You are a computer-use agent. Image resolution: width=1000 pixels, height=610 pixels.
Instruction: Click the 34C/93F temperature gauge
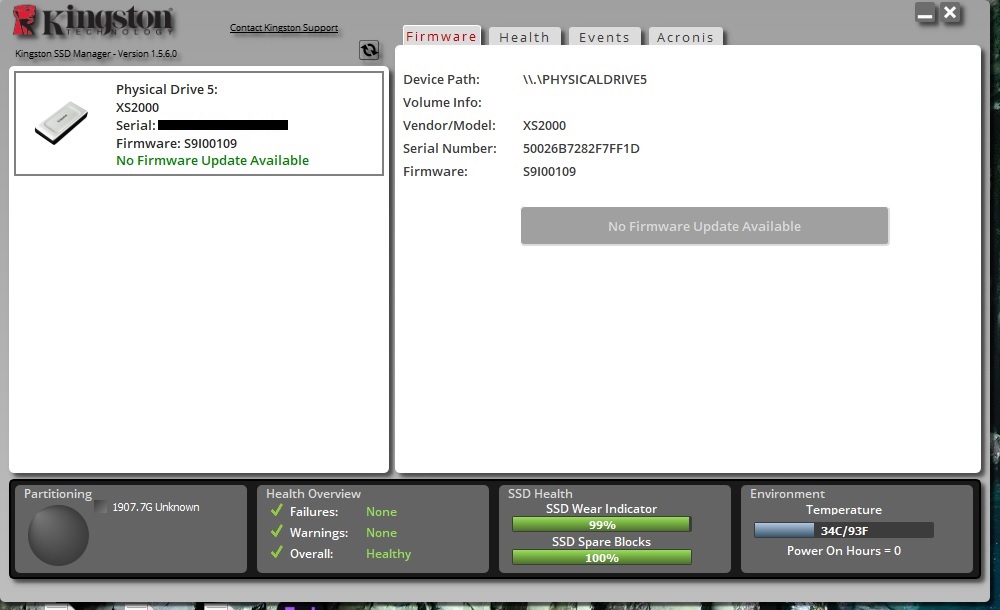843,530
